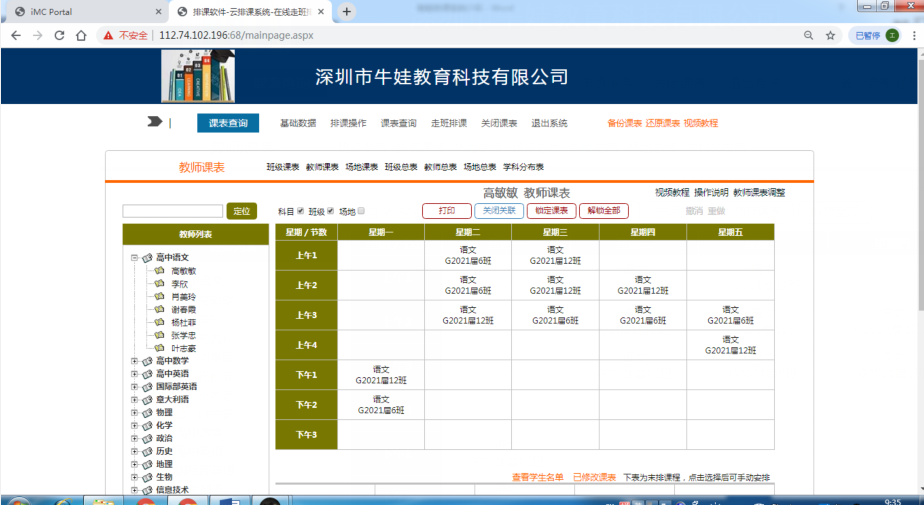
Task: Click the yellow icon beside teacher 李欣
Action: pos(159,283)
